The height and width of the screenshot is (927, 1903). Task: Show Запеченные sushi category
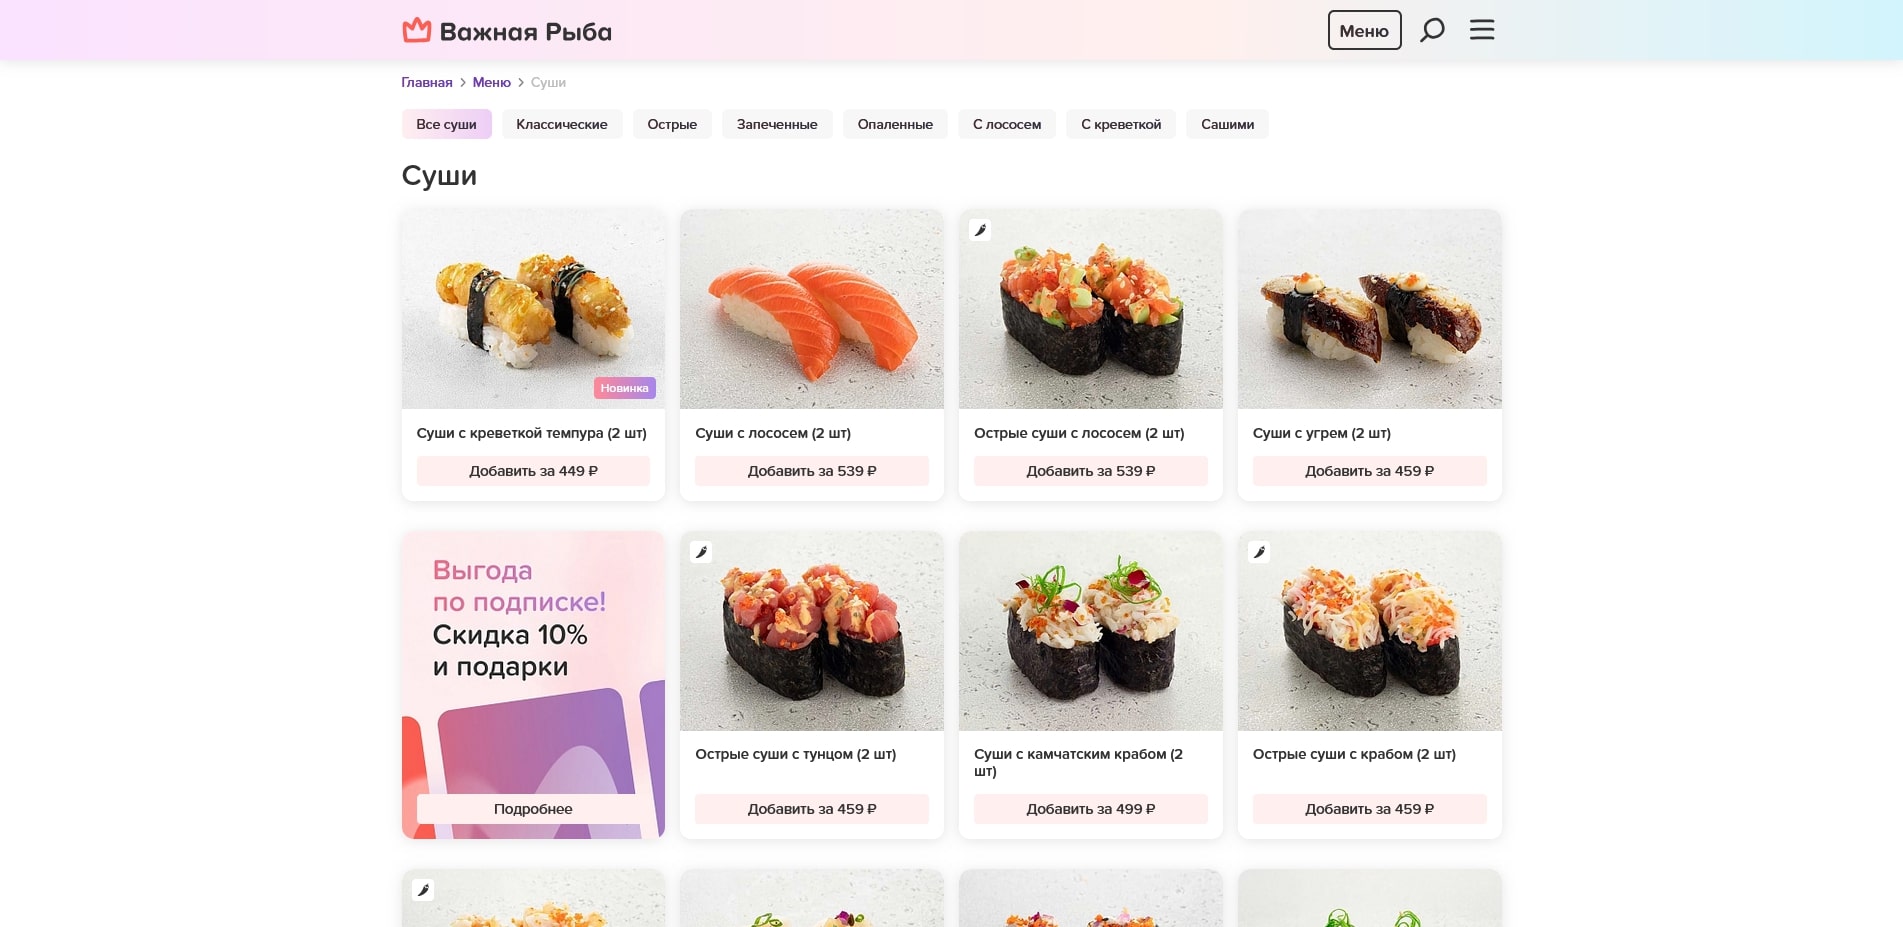pos(777,124)
